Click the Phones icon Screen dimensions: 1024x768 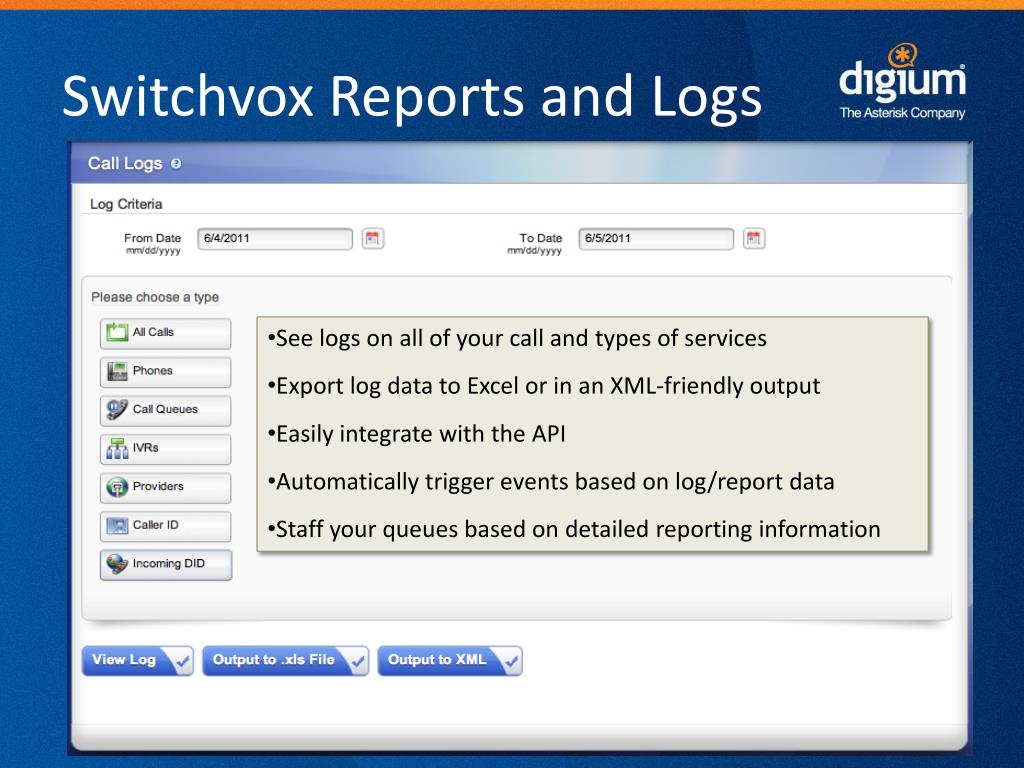click(117, 371)
